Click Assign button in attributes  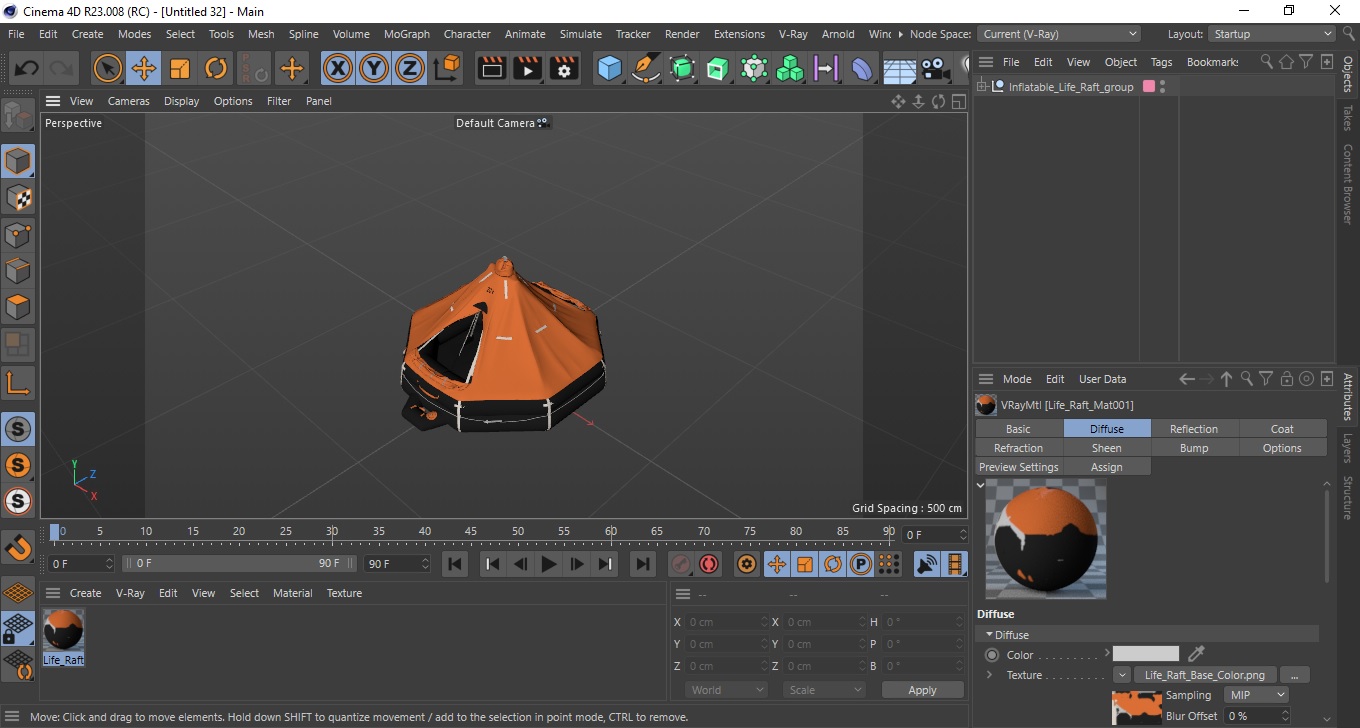(1106, 467)
